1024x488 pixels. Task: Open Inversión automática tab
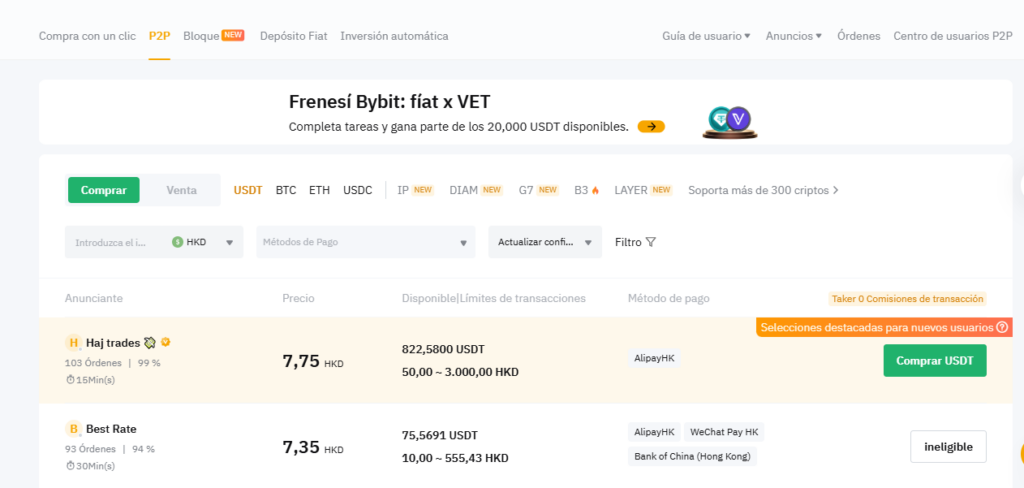(394, 36)
